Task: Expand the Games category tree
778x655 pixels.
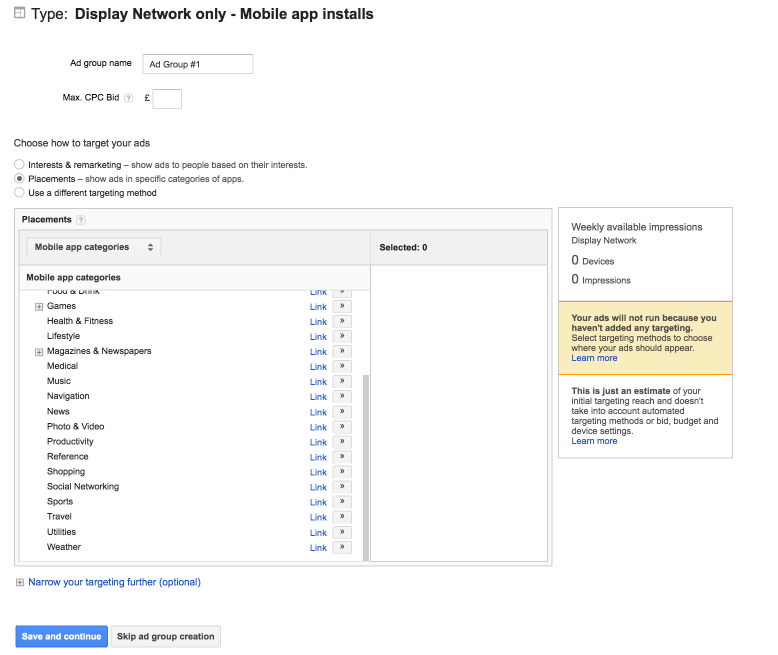Action: (39, 307)
